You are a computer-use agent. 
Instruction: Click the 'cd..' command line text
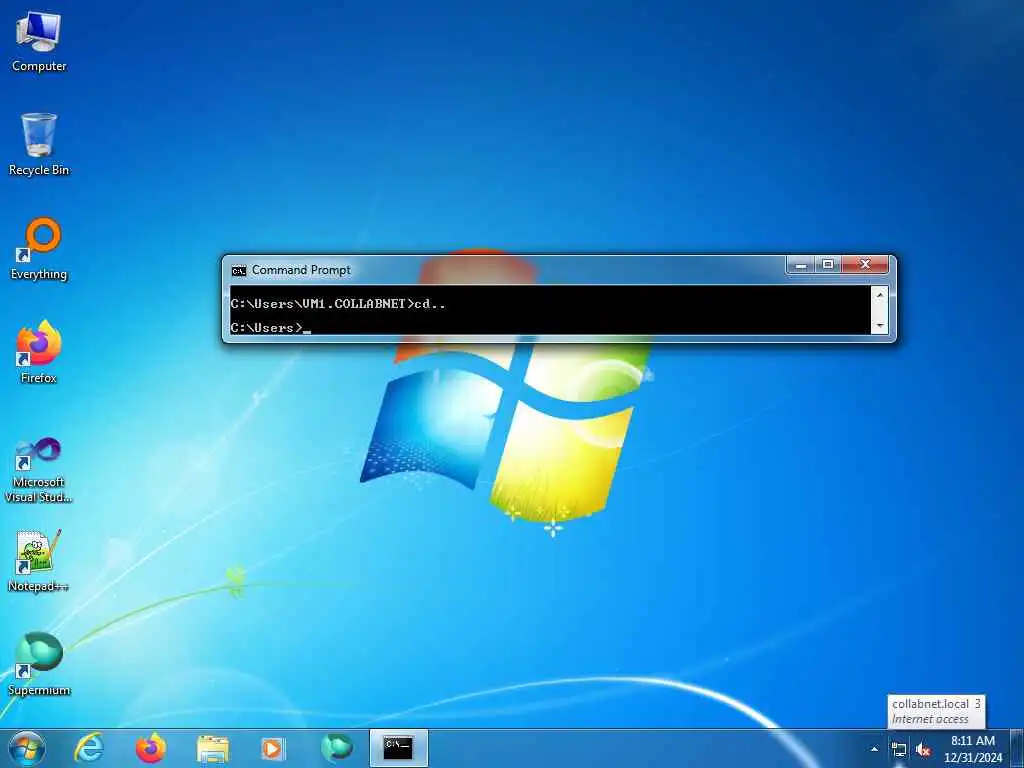click(x=430, y=304)
